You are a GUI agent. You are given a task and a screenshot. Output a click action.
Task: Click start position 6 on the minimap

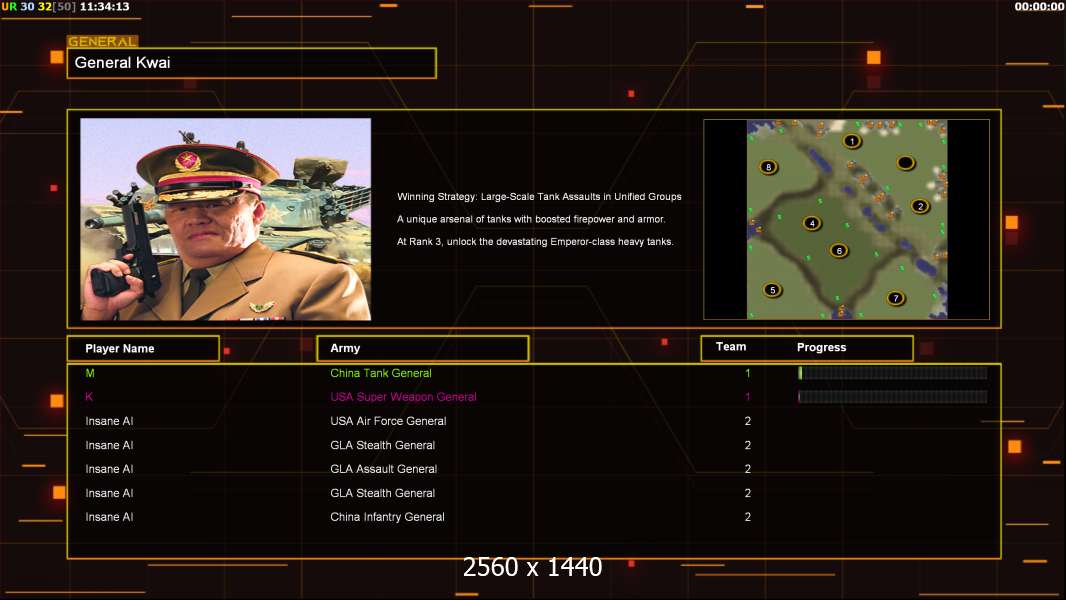[839, 251]
